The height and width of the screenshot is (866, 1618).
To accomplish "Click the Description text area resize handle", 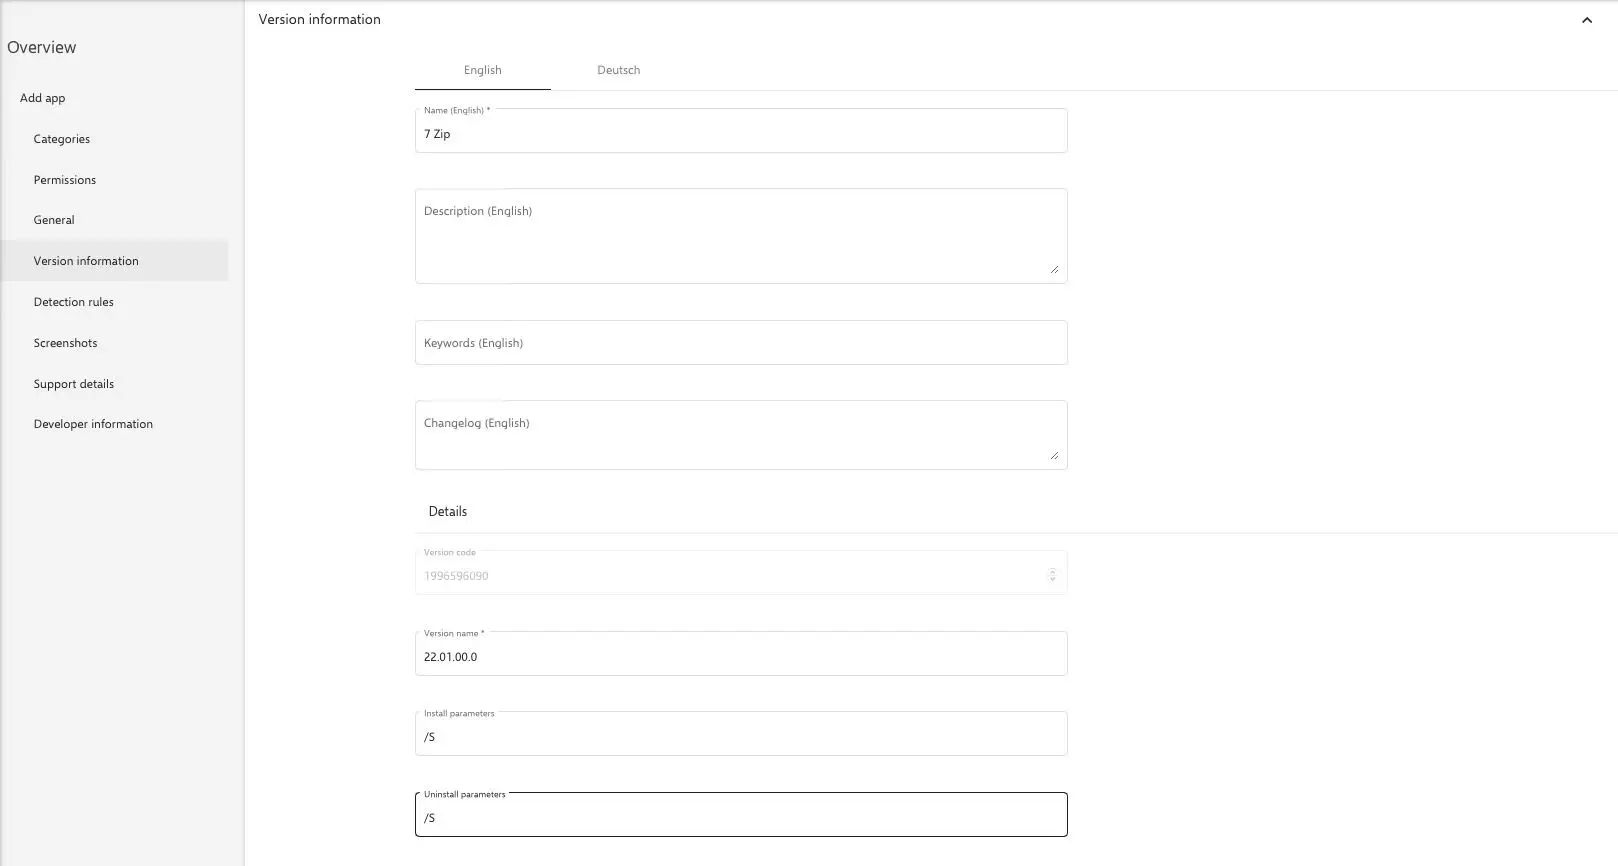I will point(1054,269).
